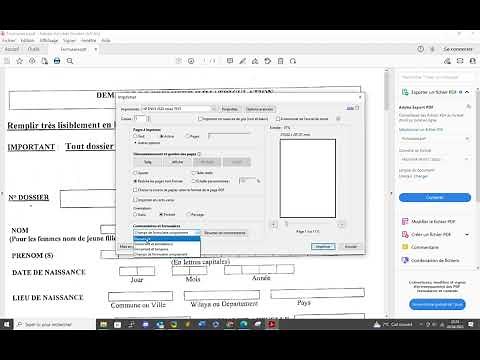This screenshot has height=360, width=480.
Task: Click the upload cloud icon in toolbar
Action: 32,61
